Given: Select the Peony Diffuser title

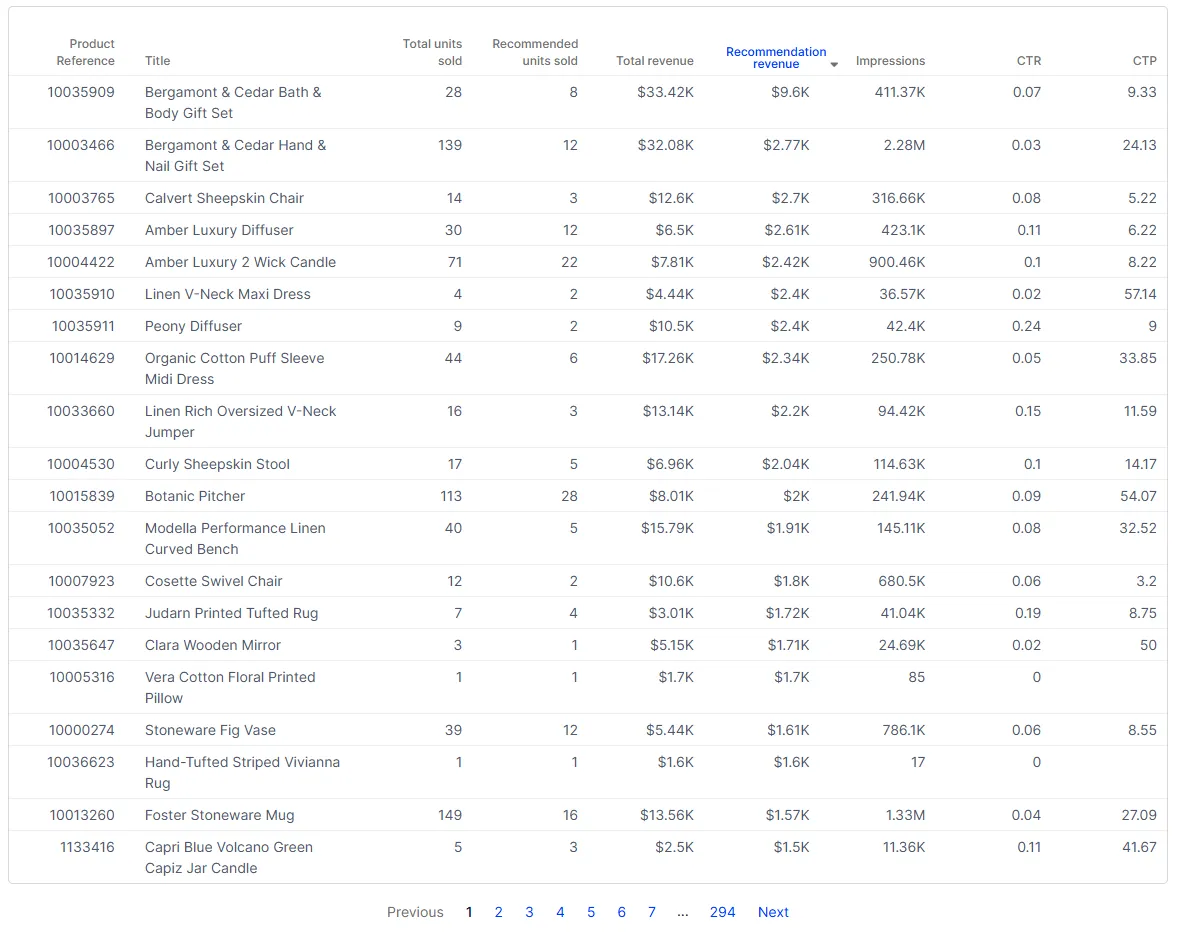Looking at the screenshot, I should [x=194, y=326].
